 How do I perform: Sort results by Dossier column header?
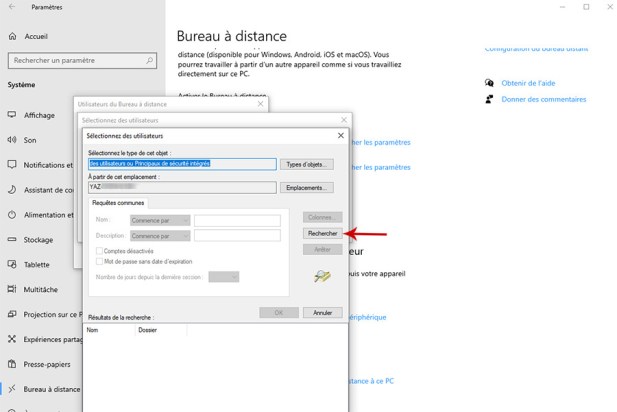point(161,330)
